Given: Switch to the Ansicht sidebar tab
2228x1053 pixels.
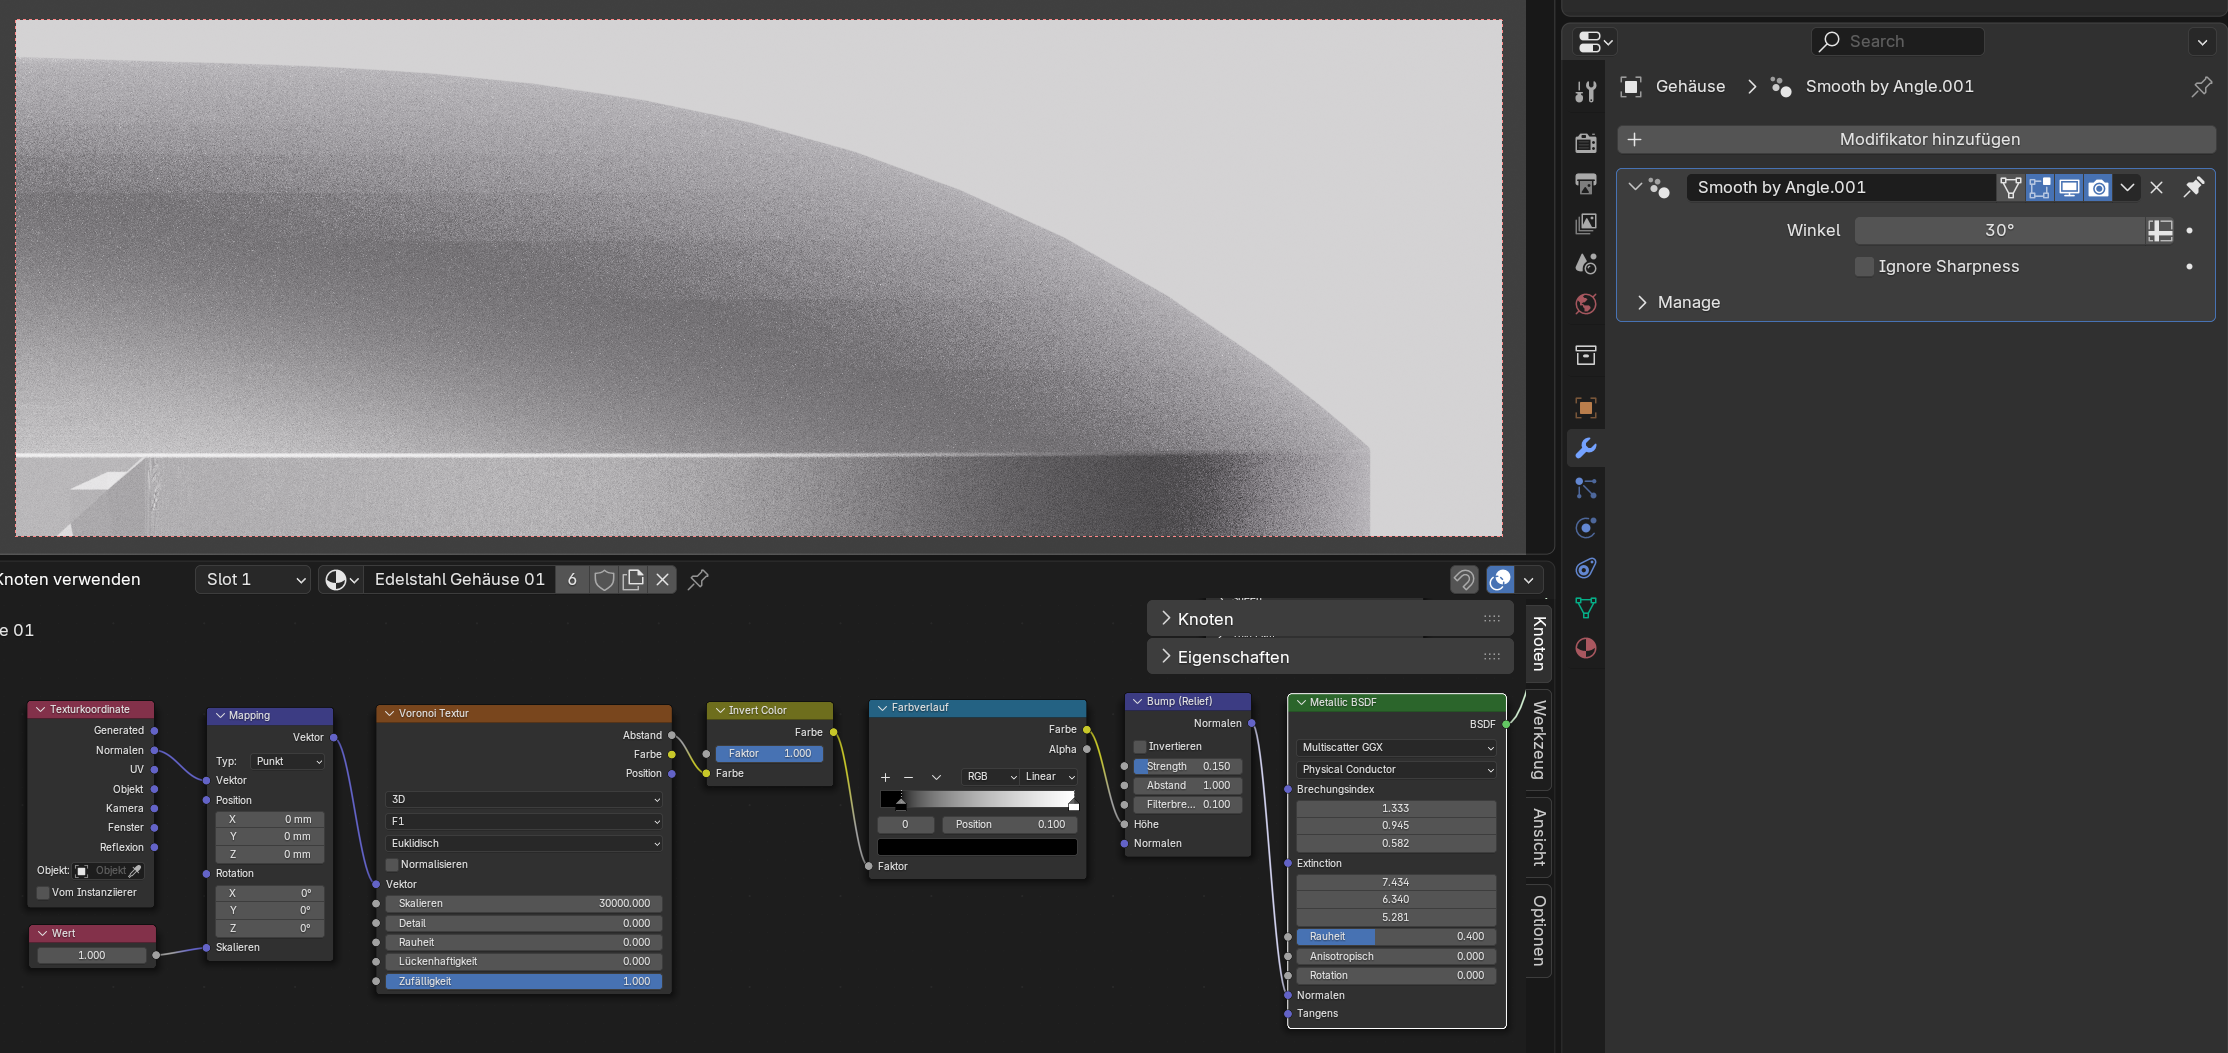Looking at the screenshot, I should (x=1539, y=837).
